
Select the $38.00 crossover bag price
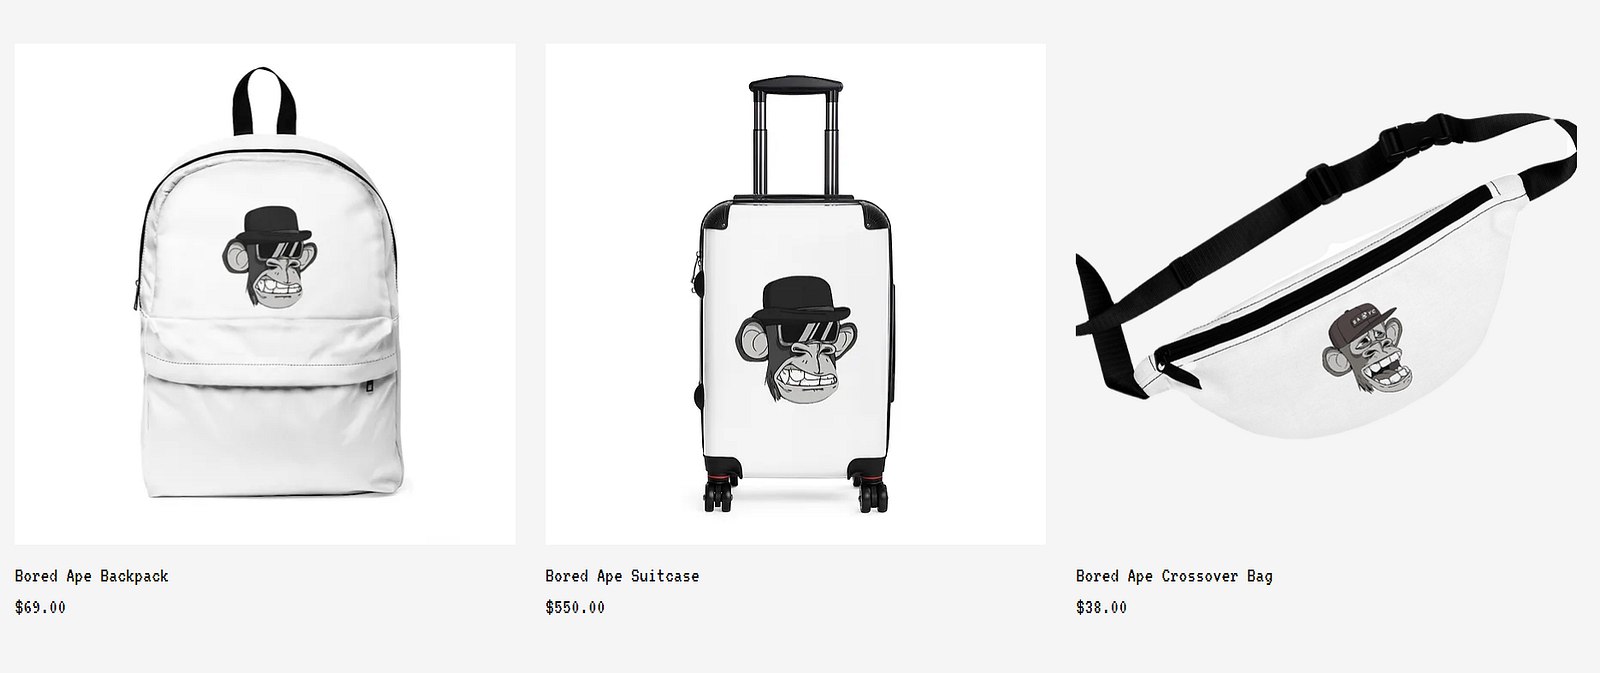pyautogui.click(x=1101, y=607)
